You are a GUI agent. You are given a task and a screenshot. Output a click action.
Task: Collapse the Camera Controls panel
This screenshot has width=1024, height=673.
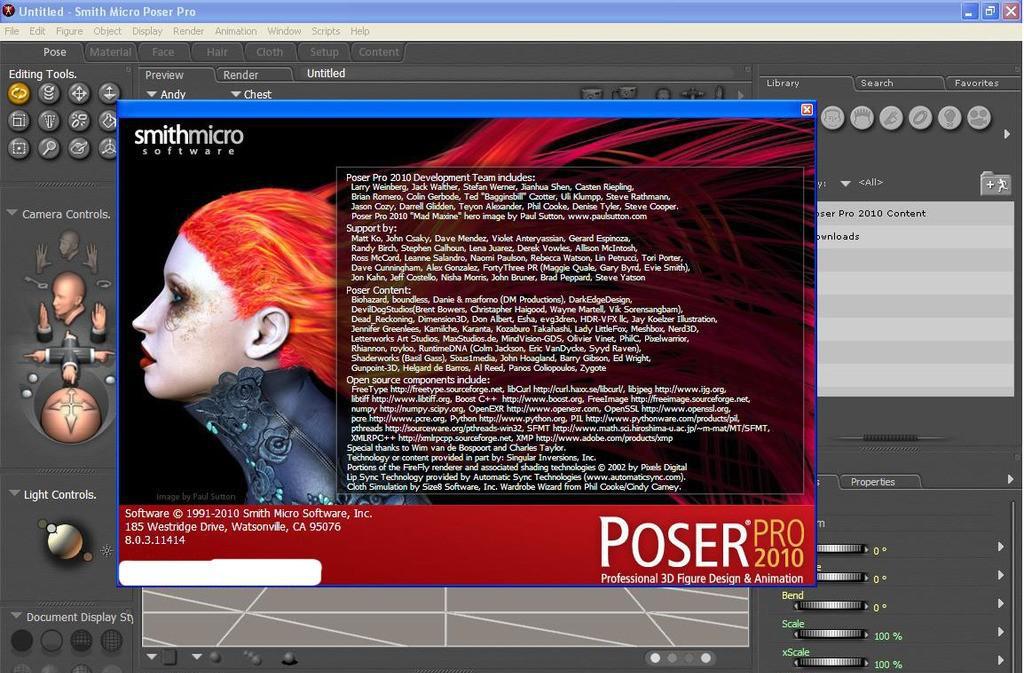pyautogui.click(x=12, y=213)
